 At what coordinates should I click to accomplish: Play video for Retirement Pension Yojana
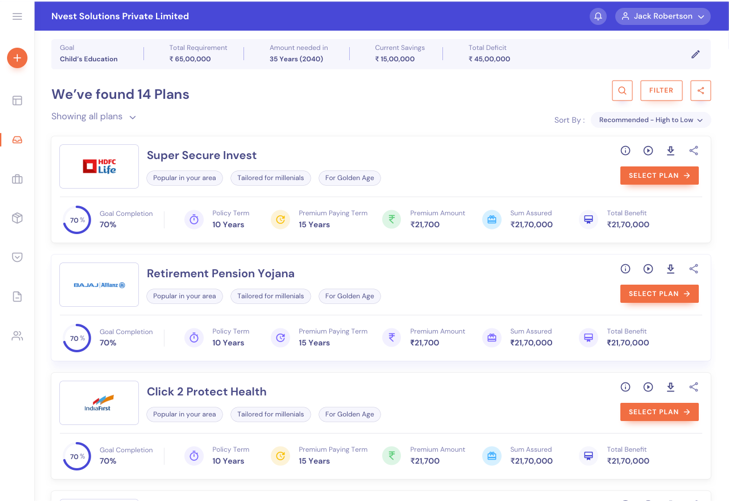(x=648, y=269)
